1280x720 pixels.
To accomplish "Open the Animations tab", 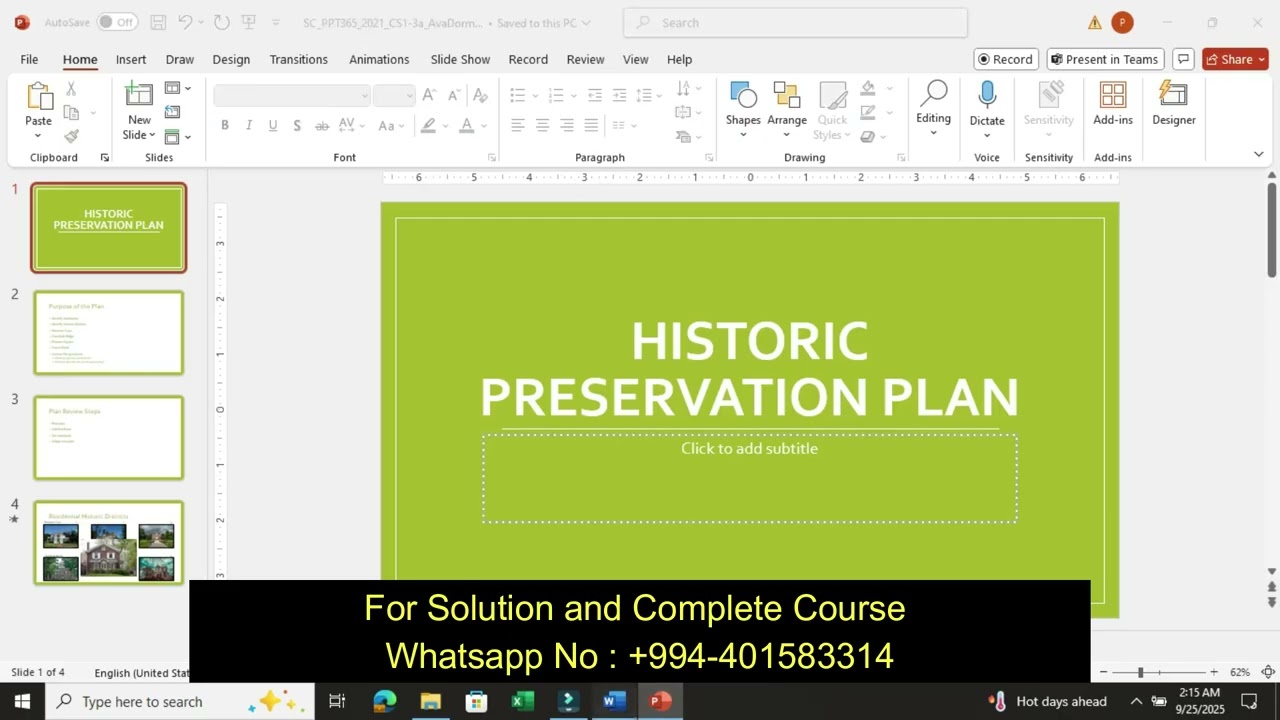I will click(x=379, y=59).
